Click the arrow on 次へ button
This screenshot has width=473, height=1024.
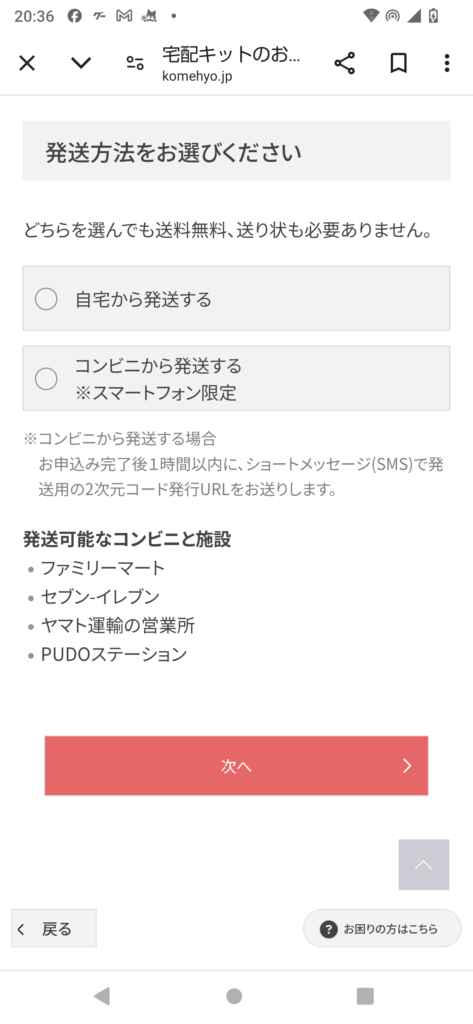pos(407,766)
